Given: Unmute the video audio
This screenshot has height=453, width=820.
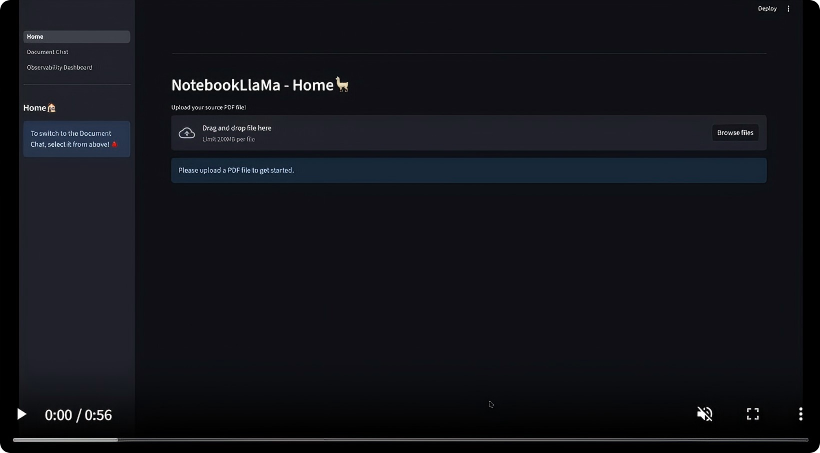Looking at the screenshot, I should coord(704,414).
